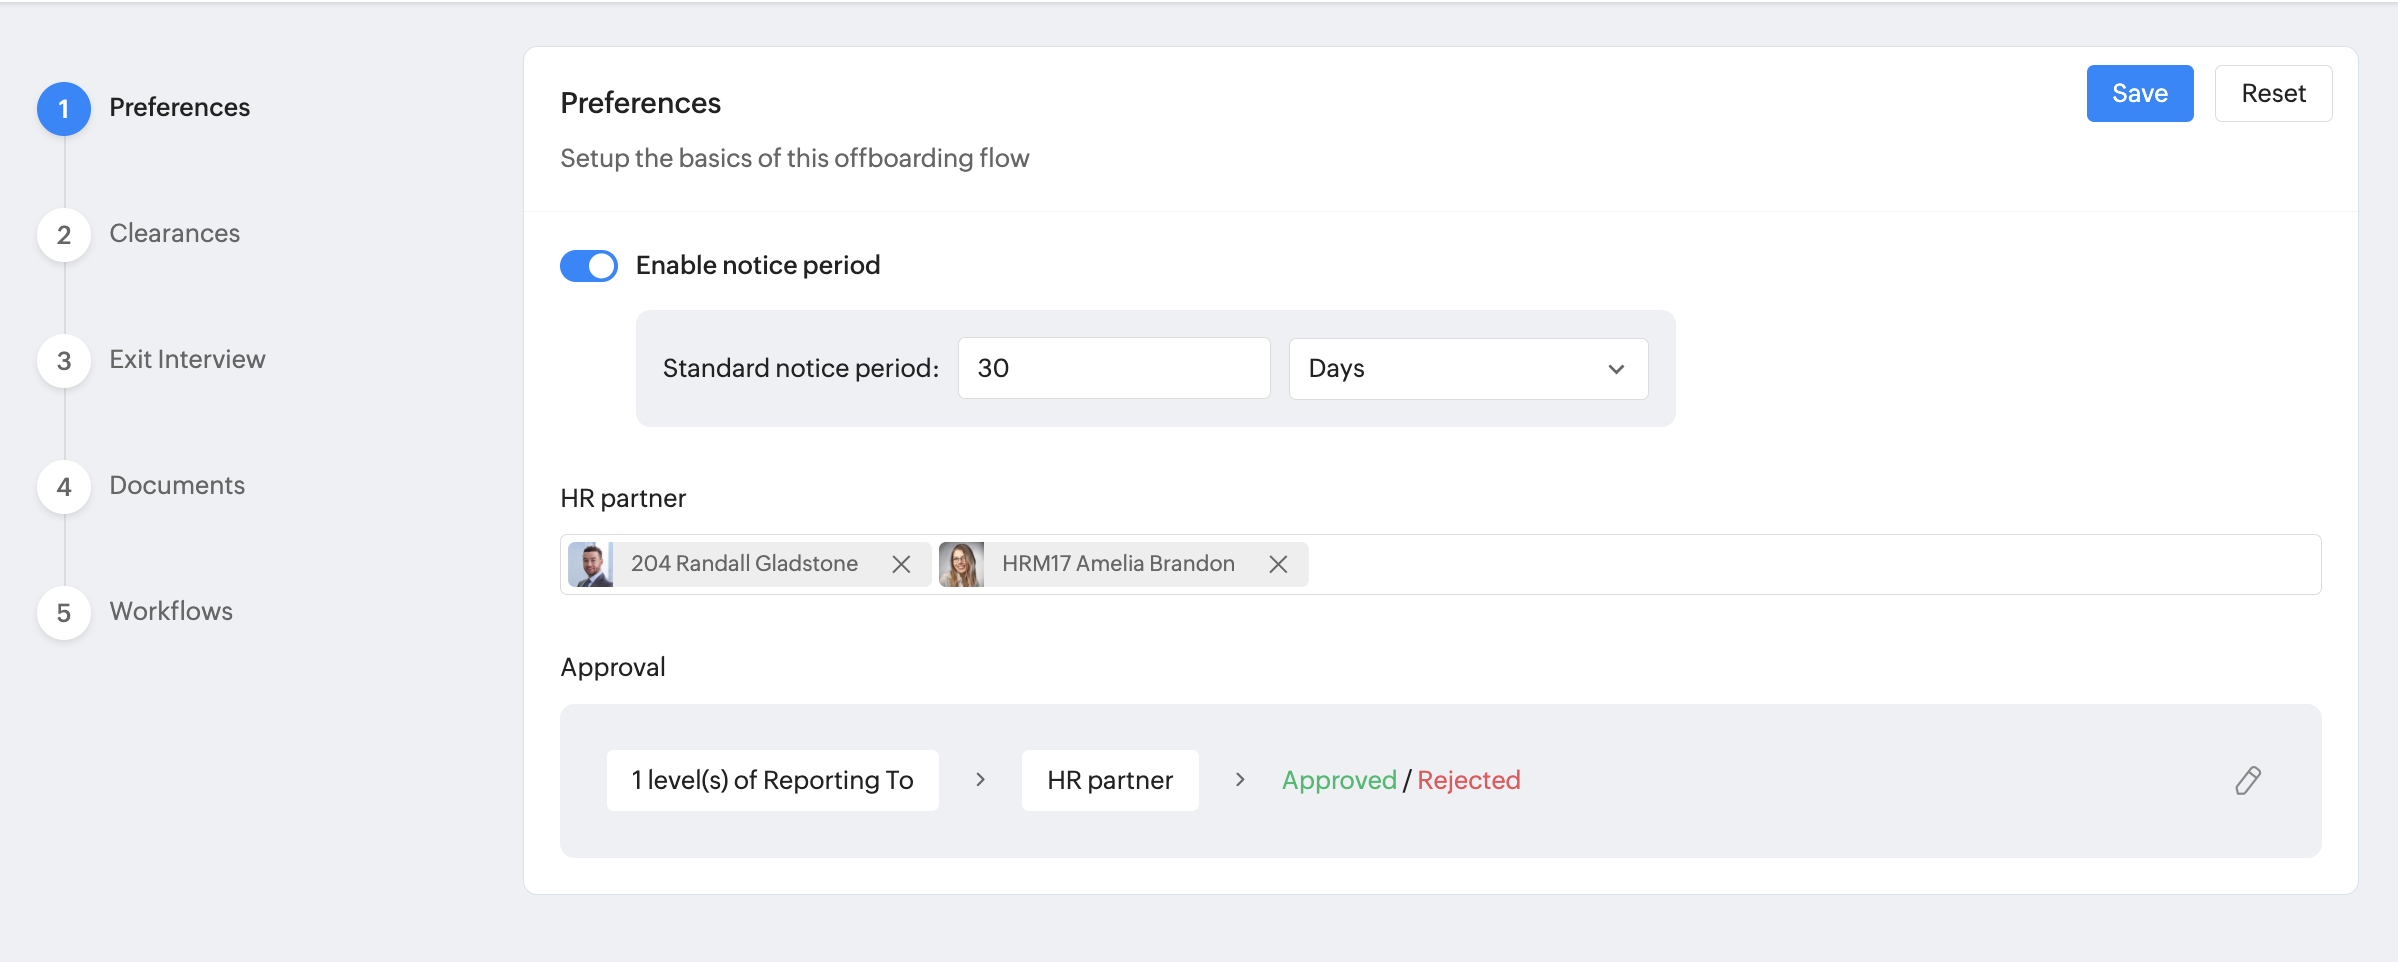This screenshot has height=962, width=2398.
Task: Select step 3 circle icon
Action: (x=64, y=360)
